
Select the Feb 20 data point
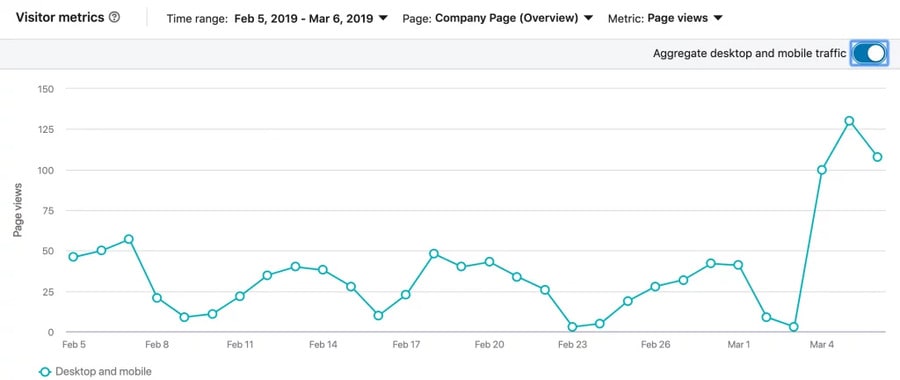pos(489,262)
